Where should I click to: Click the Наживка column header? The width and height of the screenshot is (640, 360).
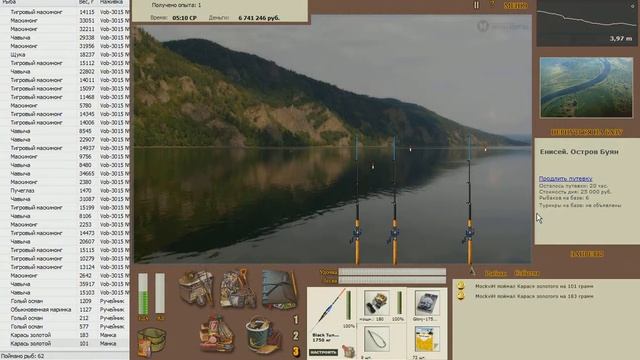coord(111,2)
